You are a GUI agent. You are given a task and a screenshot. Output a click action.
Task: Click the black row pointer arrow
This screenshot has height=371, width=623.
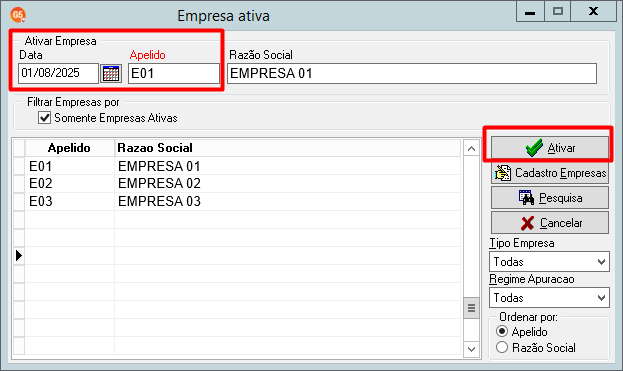click(x=19, y=255)
